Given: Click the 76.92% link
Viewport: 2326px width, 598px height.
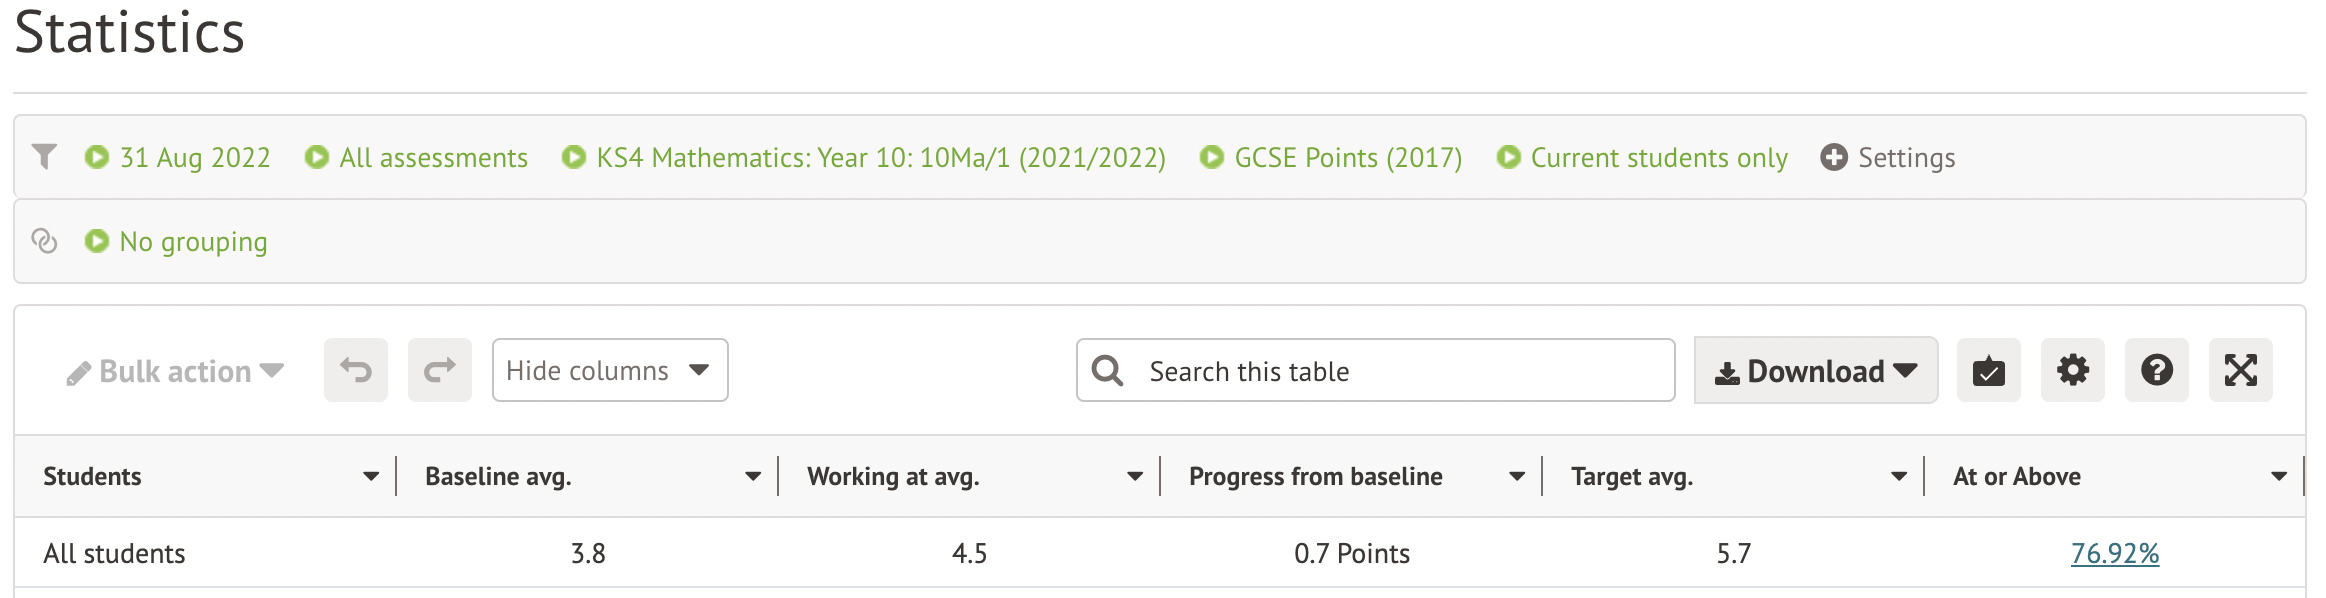Looking at the screenshot, I should coord(2114,554).
